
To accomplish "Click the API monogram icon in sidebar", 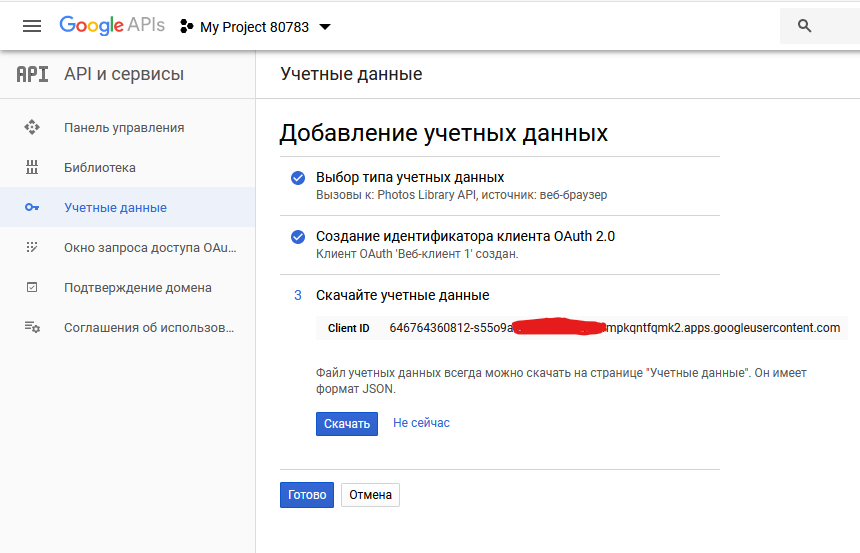I will pos(32,74).
